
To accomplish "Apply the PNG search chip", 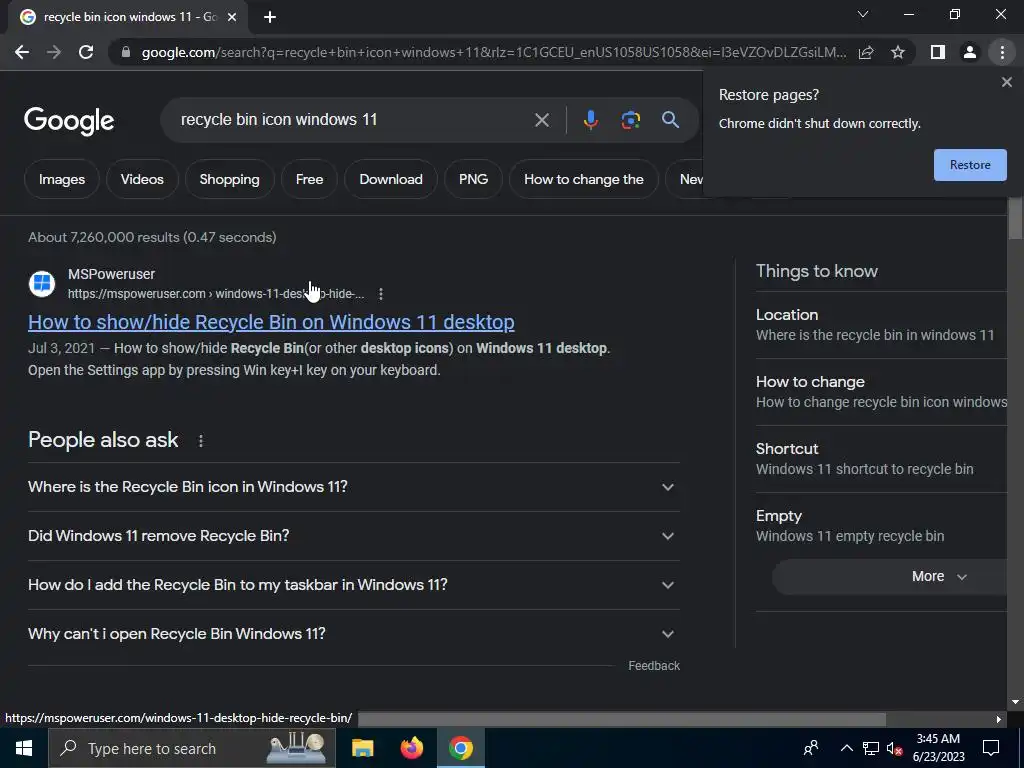I will (x=473, y=179).
